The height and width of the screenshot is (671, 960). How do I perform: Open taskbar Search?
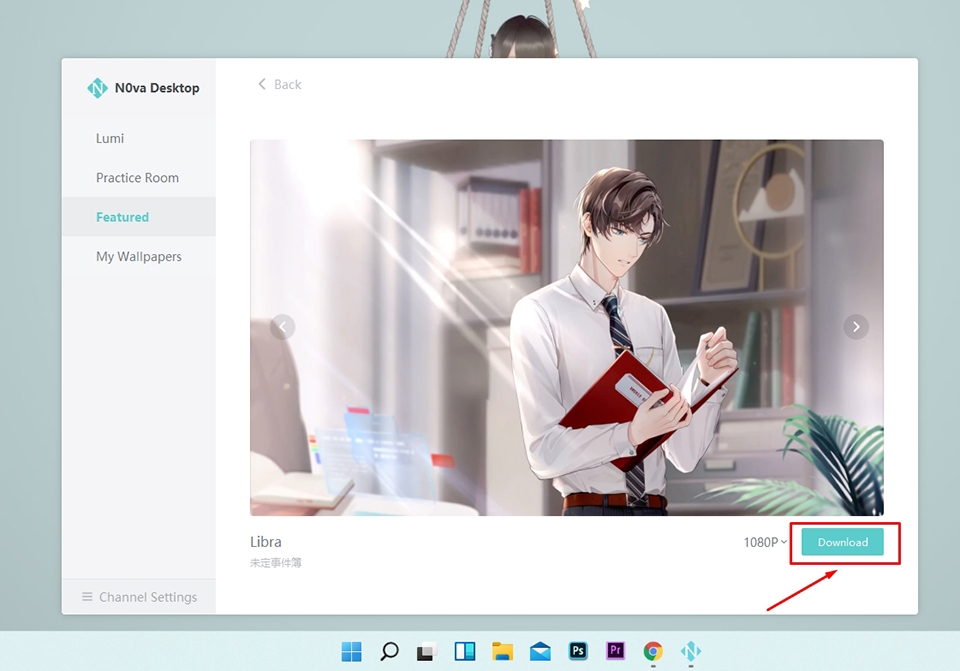pos(389,651)
